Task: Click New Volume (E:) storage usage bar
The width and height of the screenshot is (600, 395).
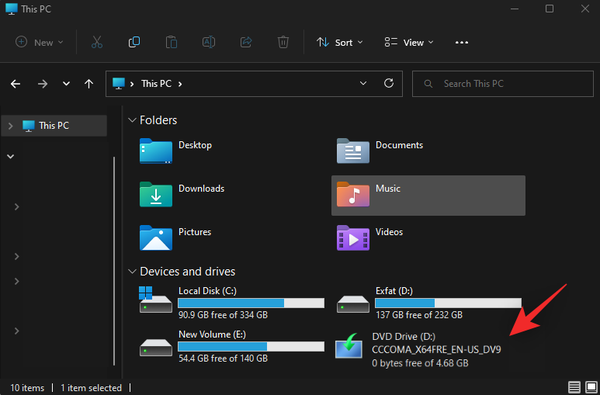Action: pyautogui.click(x=251, y=347)
